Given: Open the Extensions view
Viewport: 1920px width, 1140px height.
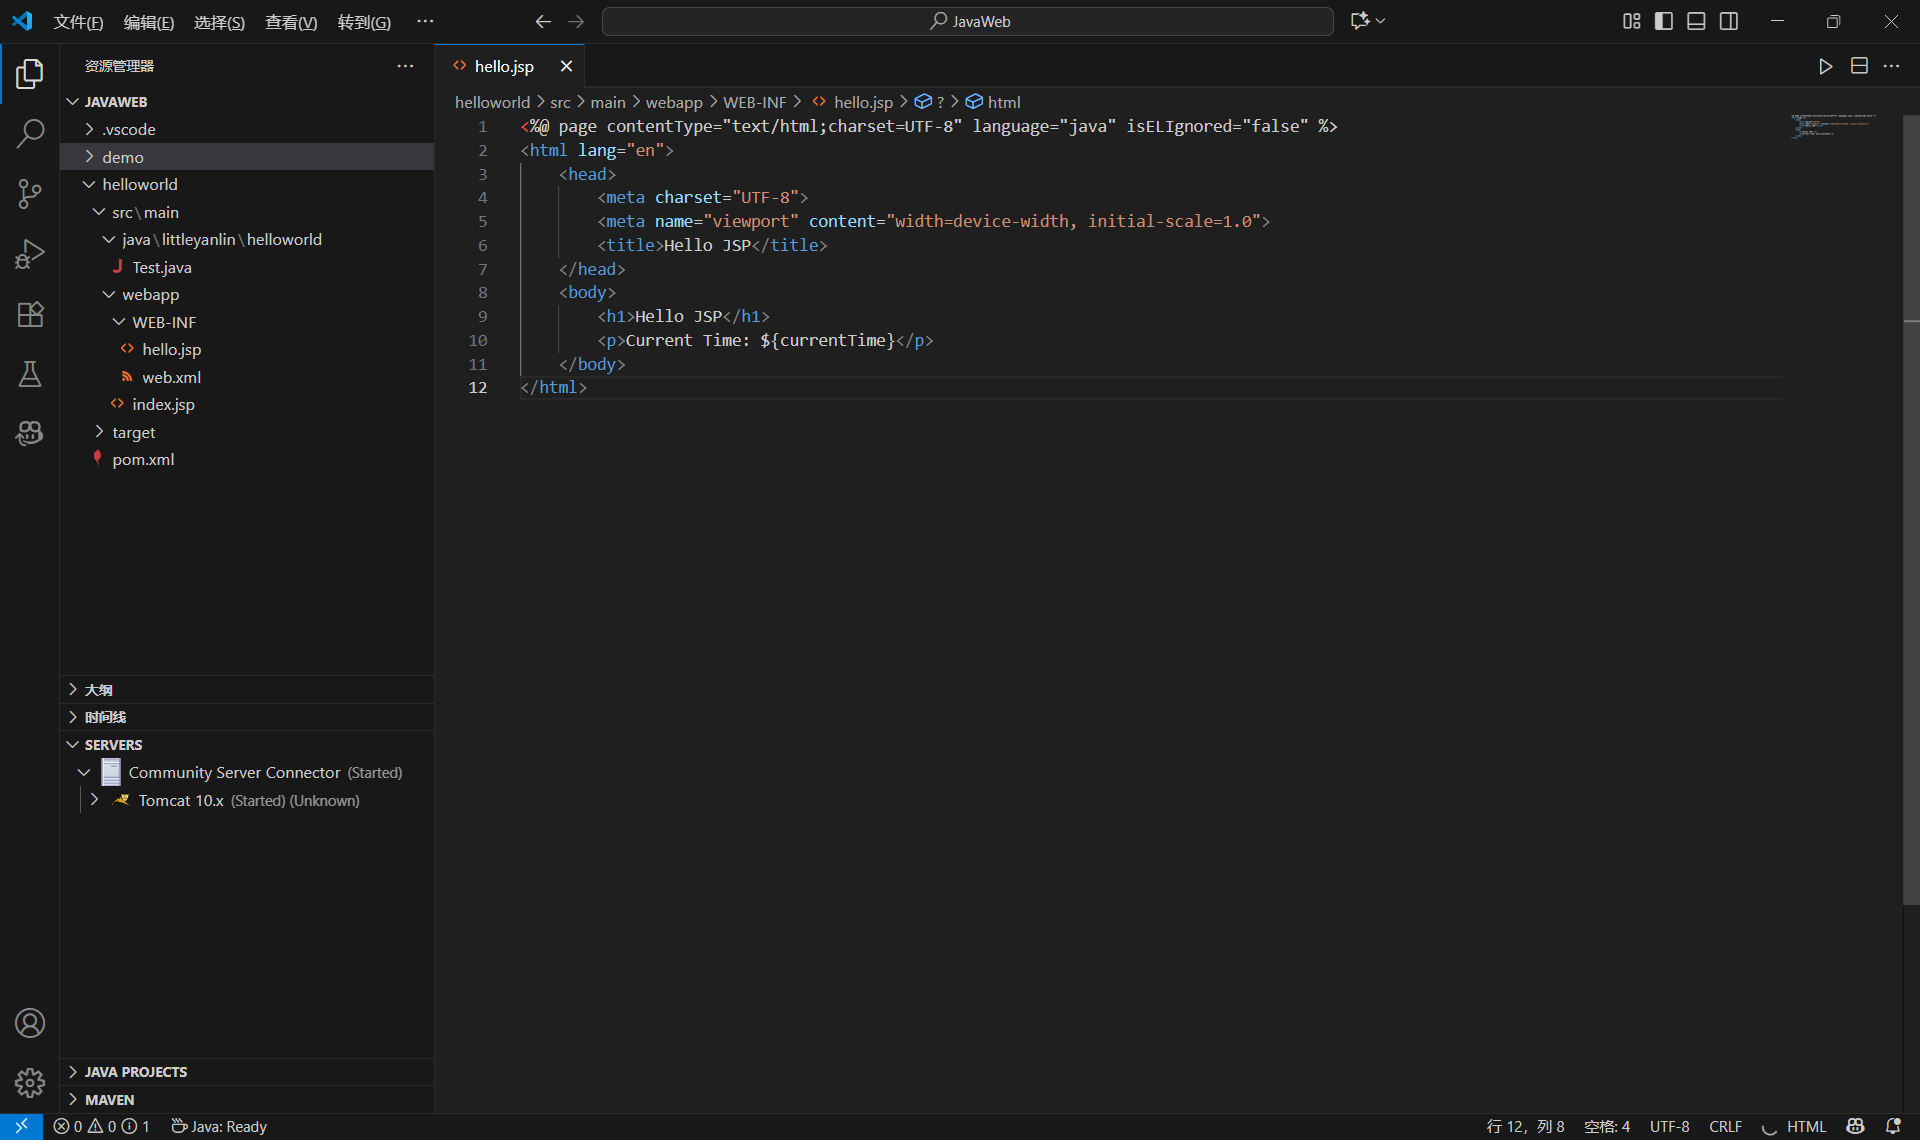Looking at the screenshot, I should (x=30, y=314).
